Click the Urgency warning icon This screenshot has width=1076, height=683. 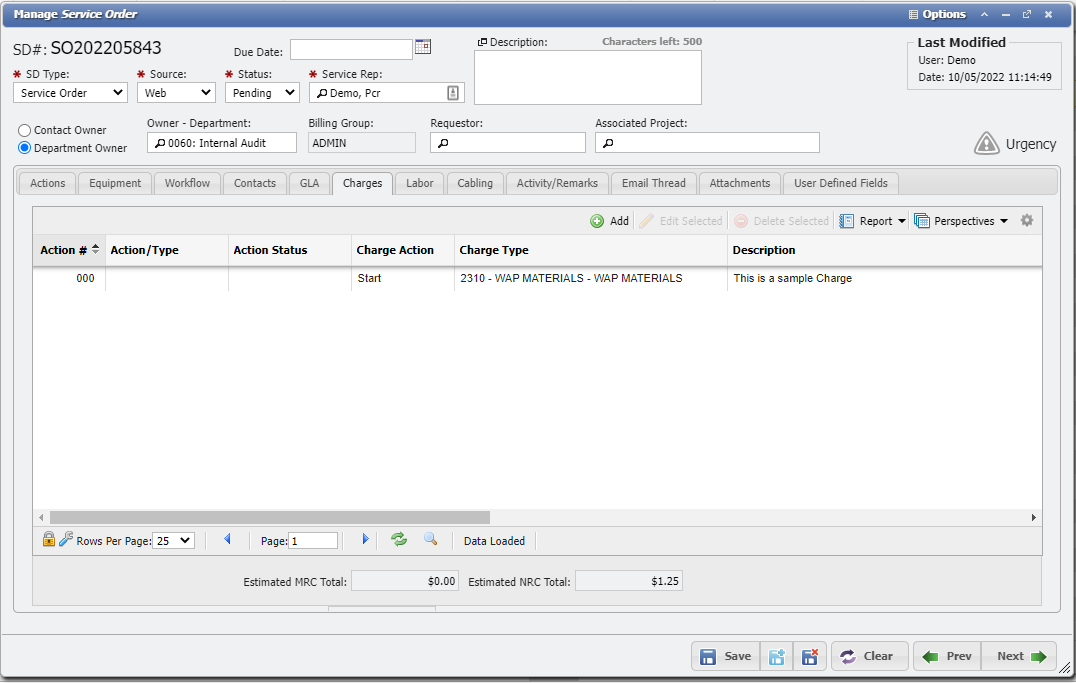pos(985,143)
